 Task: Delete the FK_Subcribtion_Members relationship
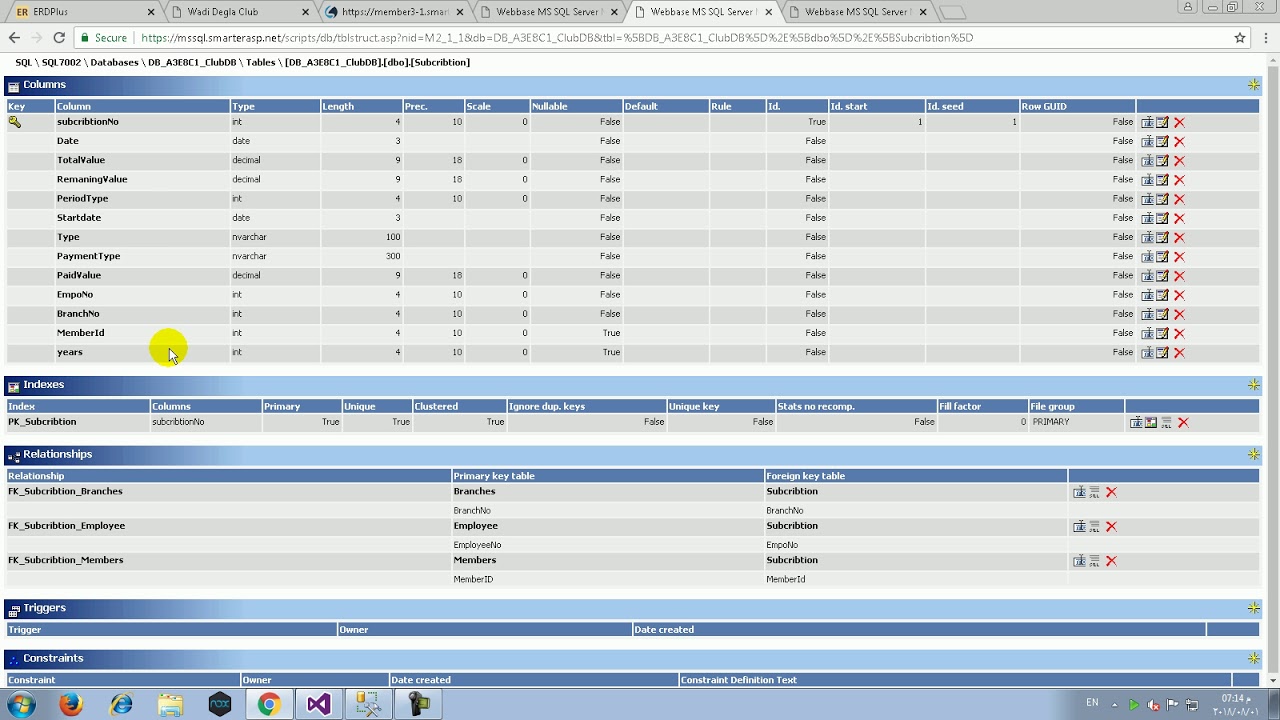pyautogui.click(x=1111, y=561)
